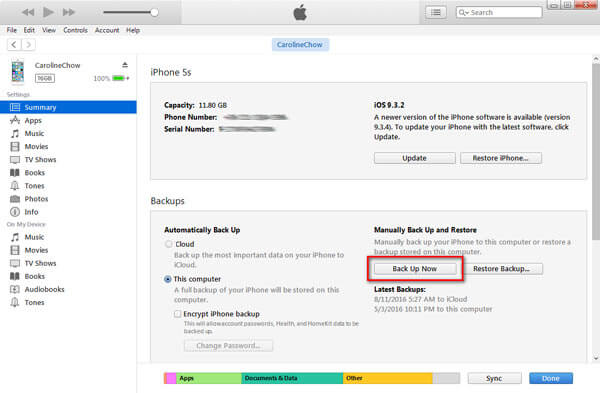Click Change Password button

pyautogui.click(x=228, y=346)
